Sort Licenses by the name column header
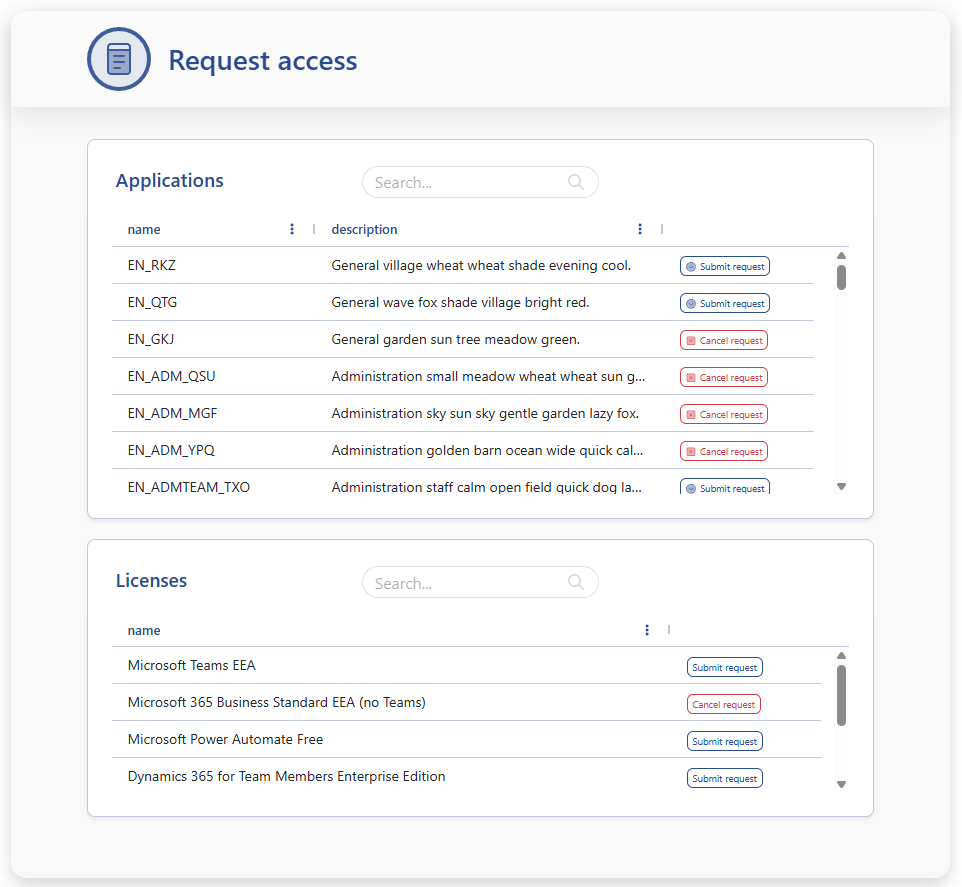This screenshot has height=887, width=962. coord(144,631)
